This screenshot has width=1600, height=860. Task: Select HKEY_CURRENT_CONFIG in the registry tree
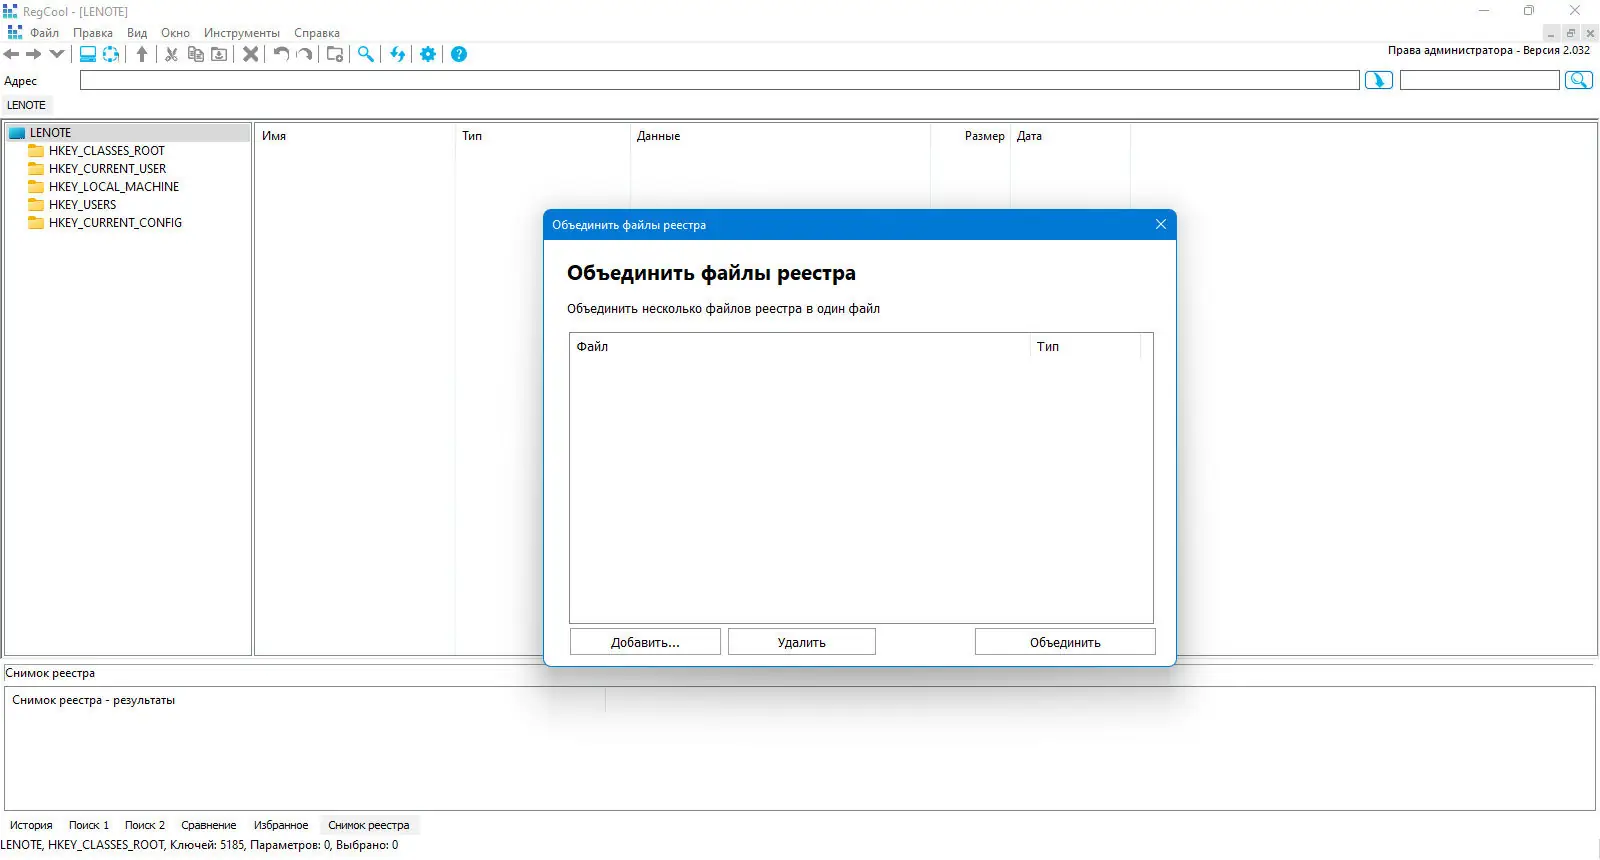tap(115, 223)
